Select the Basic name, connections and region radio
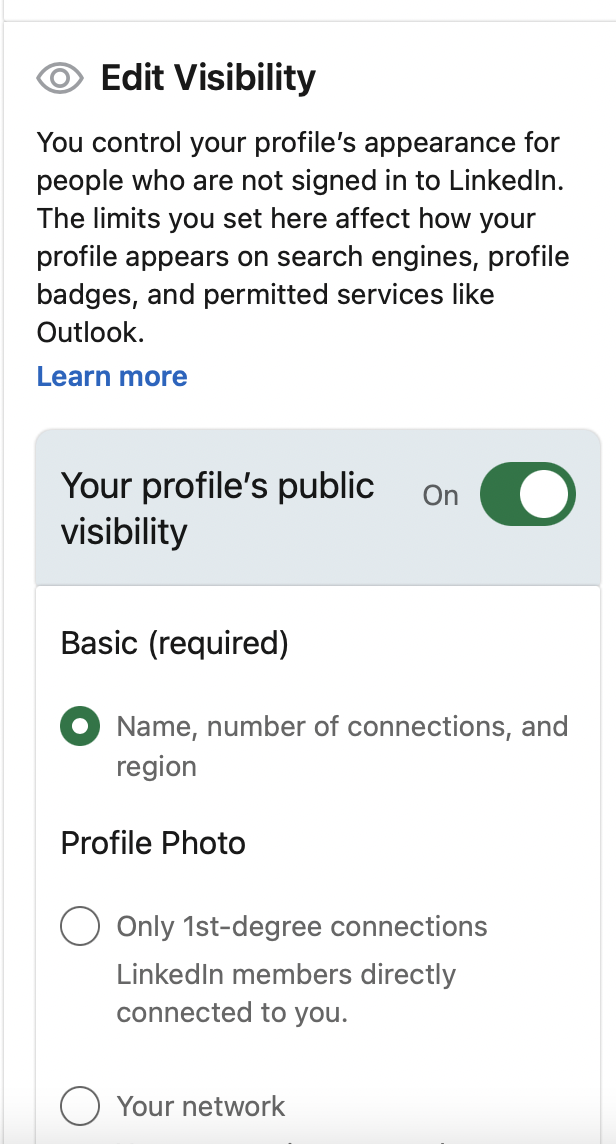 (x=80, y=727)
